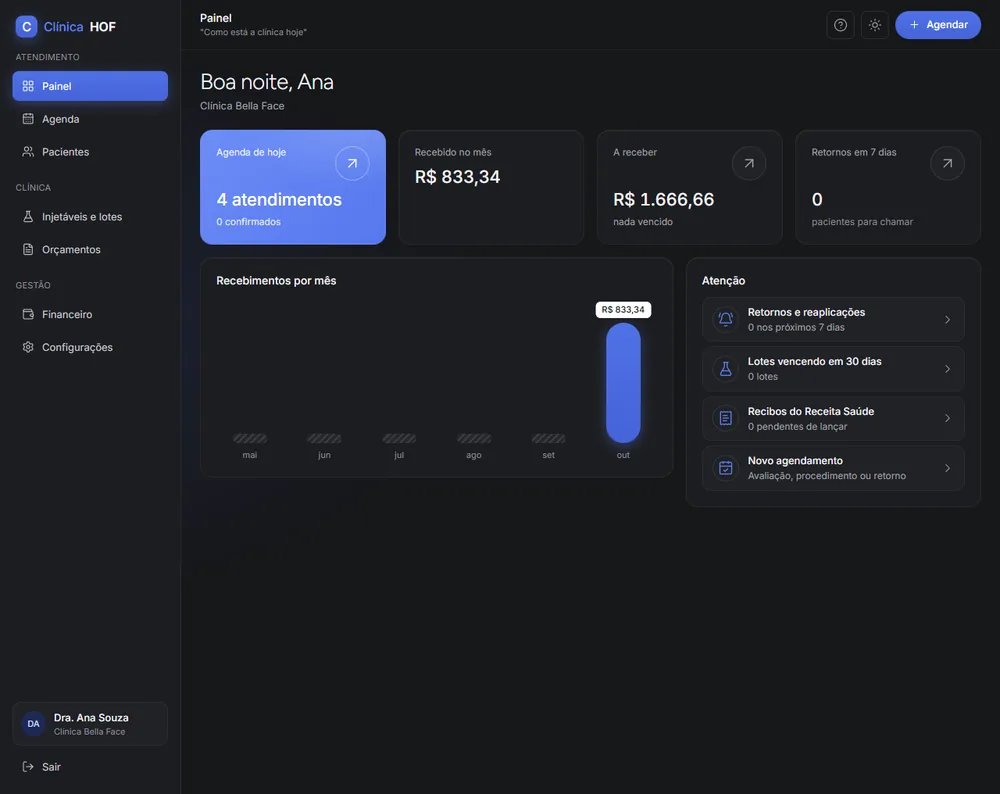Click the Agendar button
Viewport: 1000px width, 794px height.
pyautogui.click(x=938, y=25)
